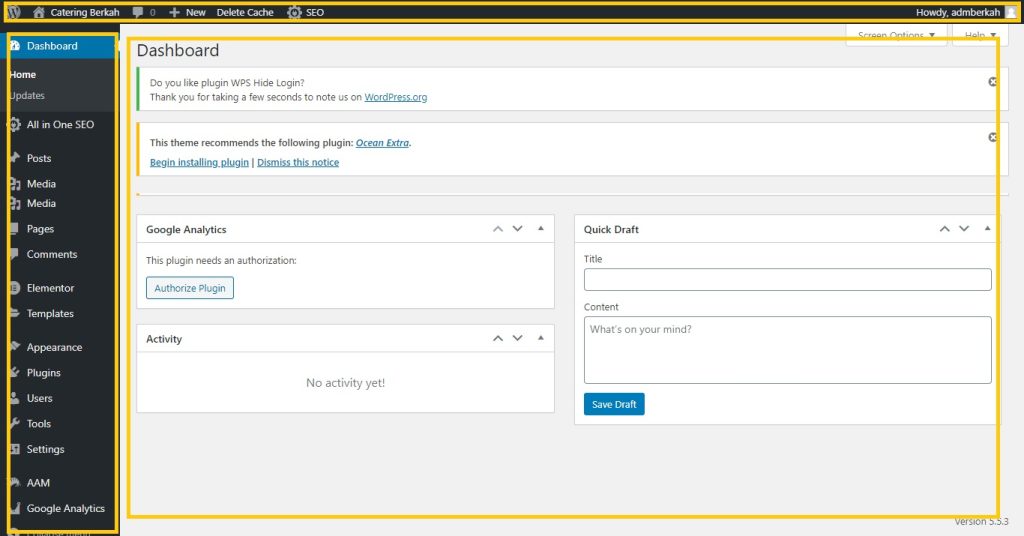The height and width of the screenshot is (536, 1024).
Task: Open the New content menu label
Action: pos(195,12)
